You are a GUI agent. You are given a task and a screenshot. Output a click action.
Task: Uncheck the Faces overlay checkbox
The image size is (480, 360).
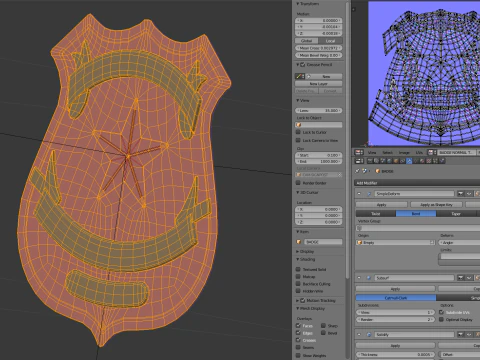click(298, 325)
